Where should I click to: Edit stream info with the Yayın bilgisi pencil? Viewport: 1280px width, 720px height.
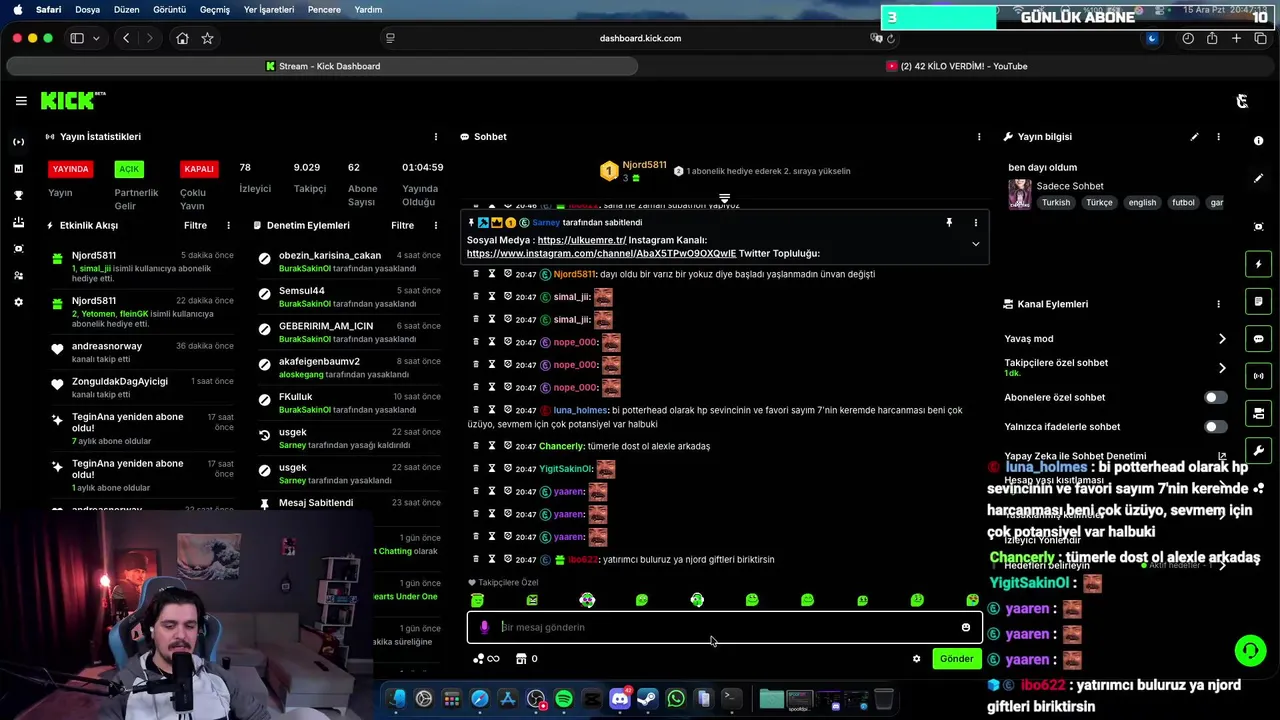coord(1194,137)
